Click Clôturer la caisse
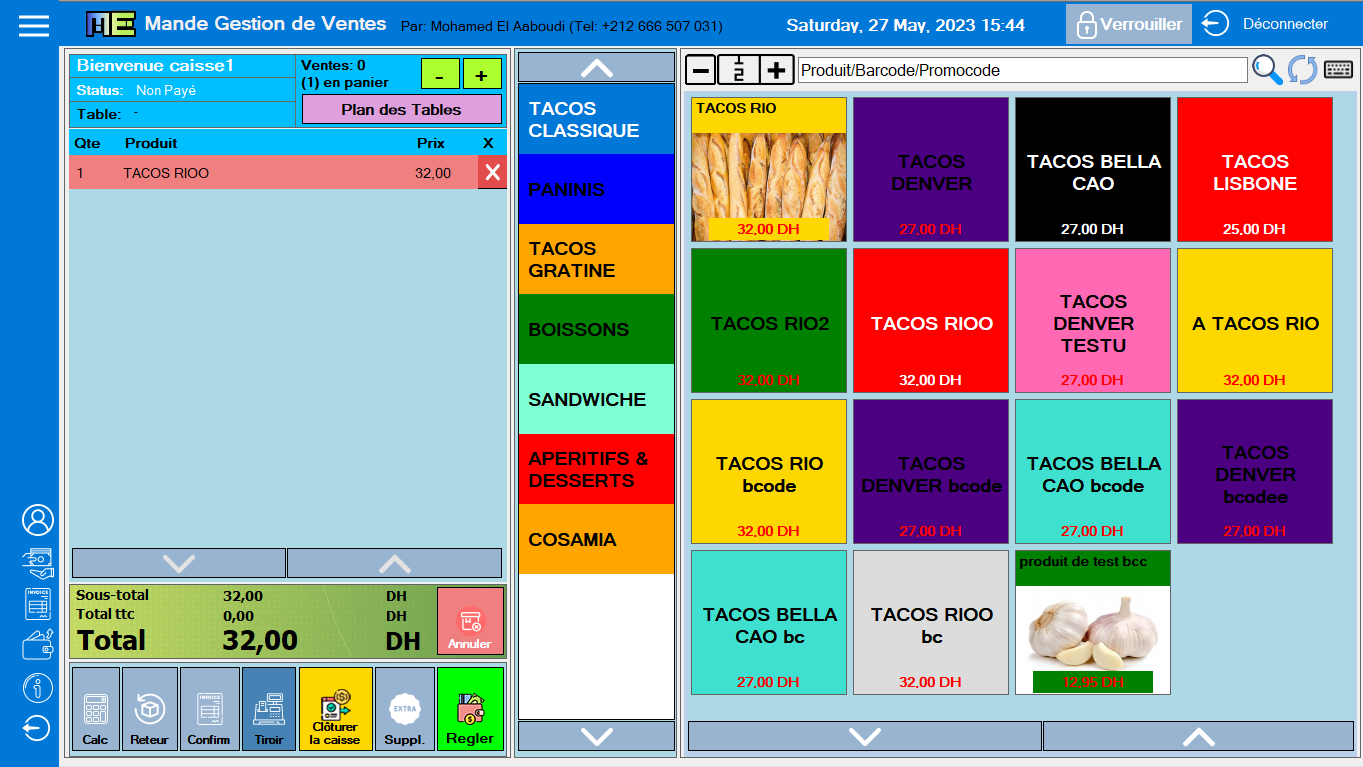 click(335, 709)
